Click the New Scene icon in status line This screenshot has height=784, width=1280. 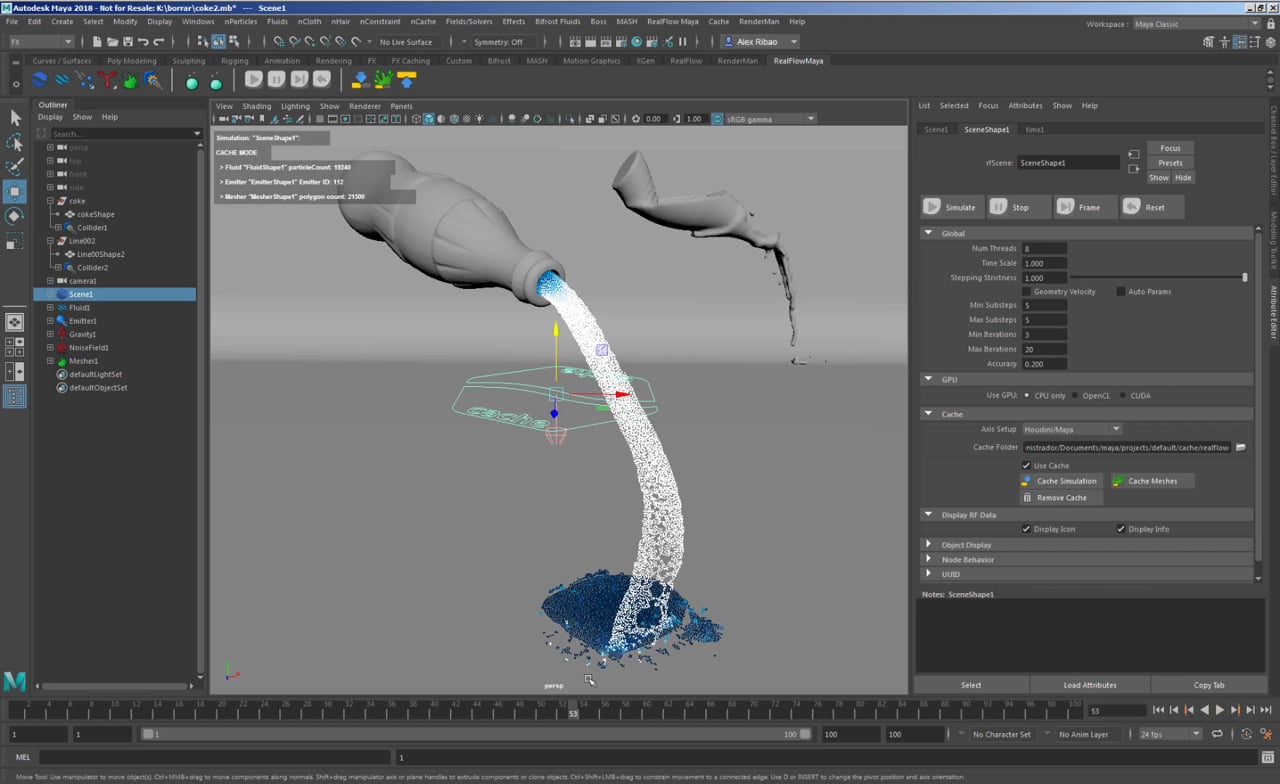coord(97,42)
